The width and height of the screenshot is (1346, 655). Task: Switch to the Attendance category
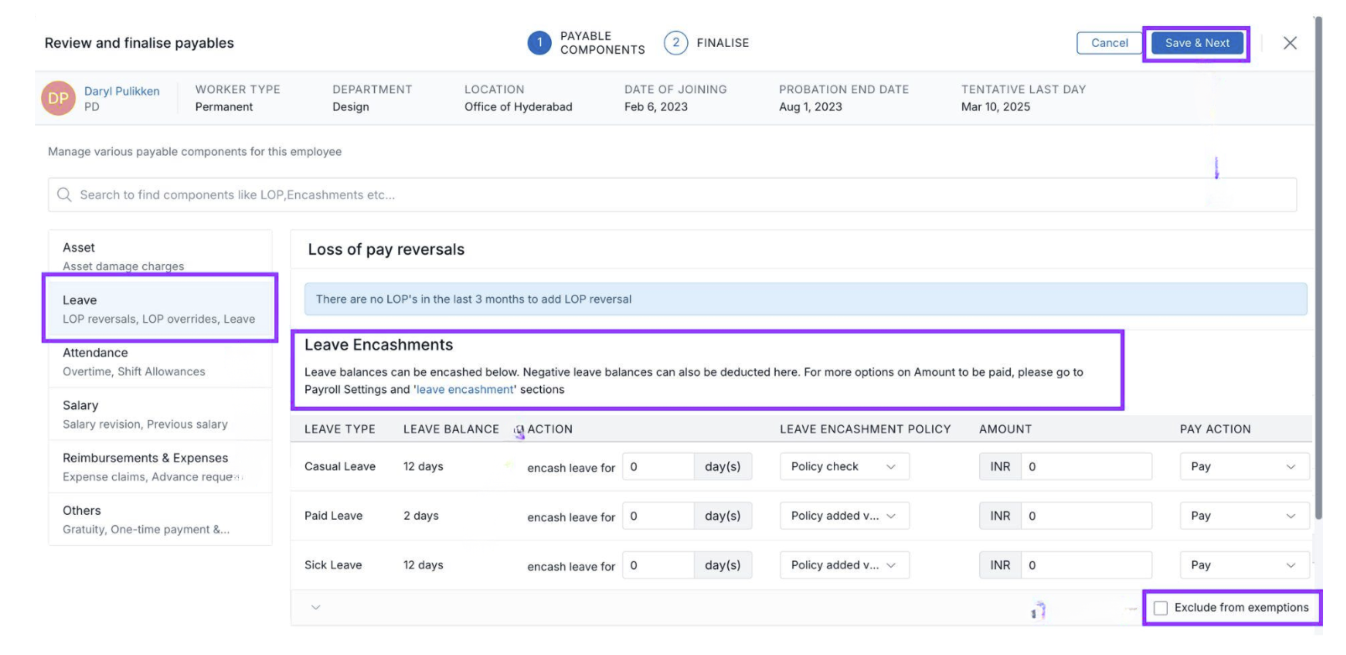tap(159, 361)
